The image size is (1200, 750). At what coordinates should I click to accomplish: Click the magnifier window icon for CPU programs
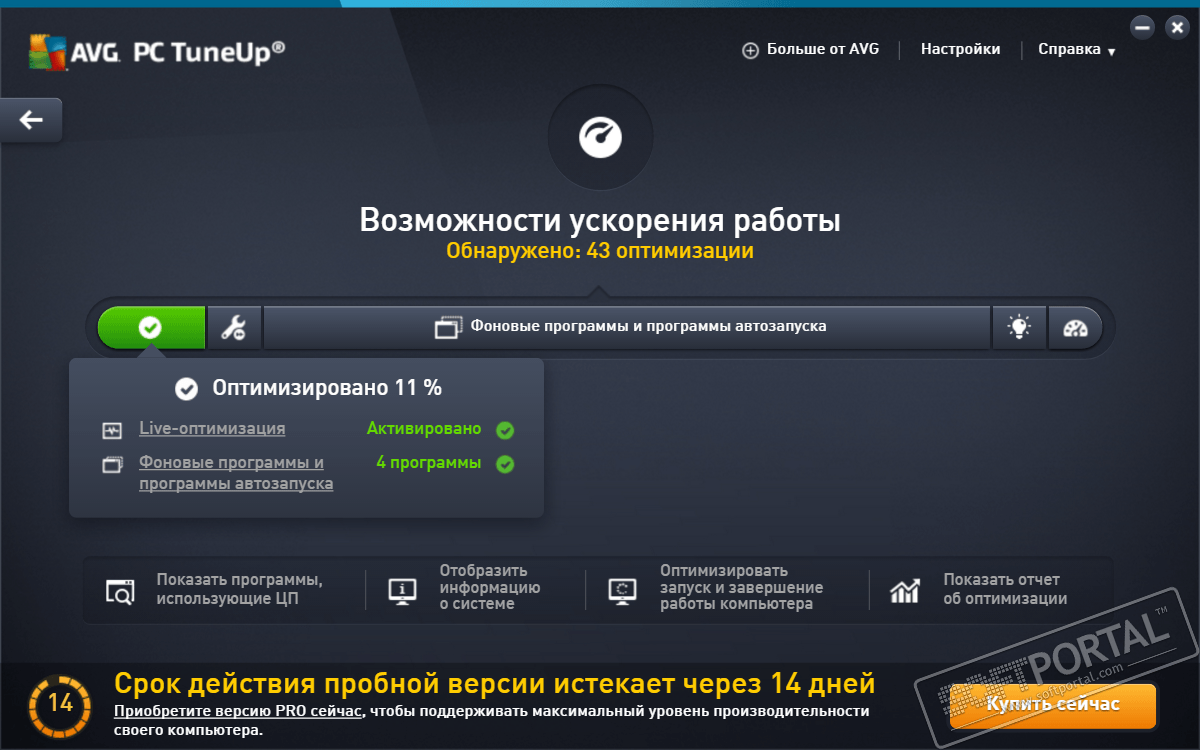click(x=120, y=591)
